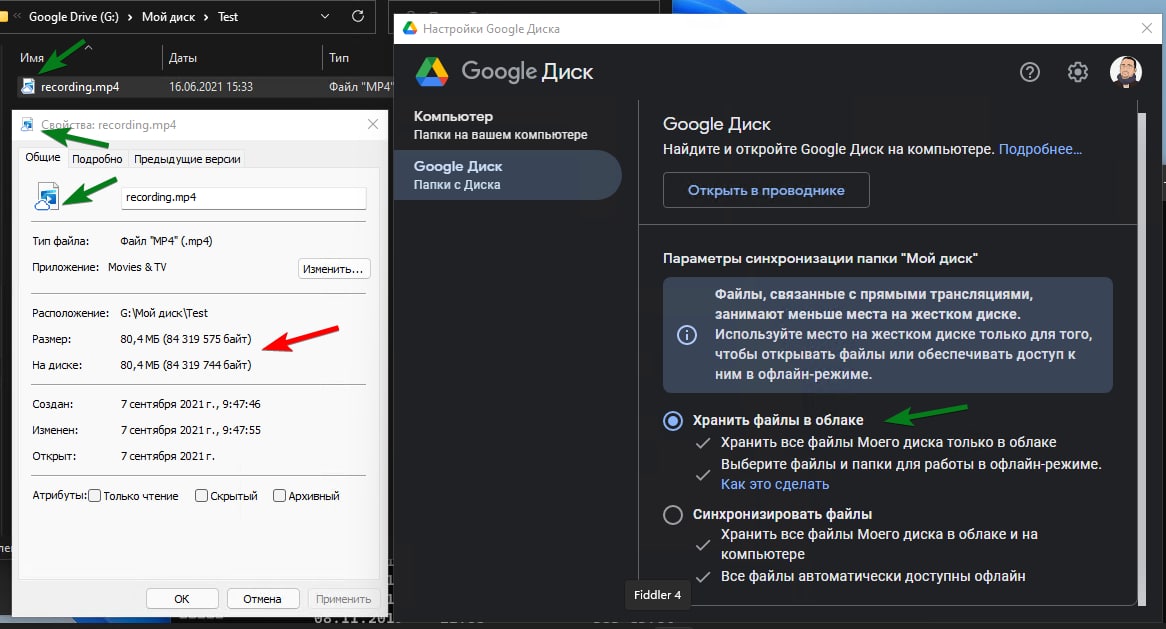The width and height of the screenshot is (1166, 629).
Task: Click the settings panel scrollbar
Action: [x=1142, y=357]
